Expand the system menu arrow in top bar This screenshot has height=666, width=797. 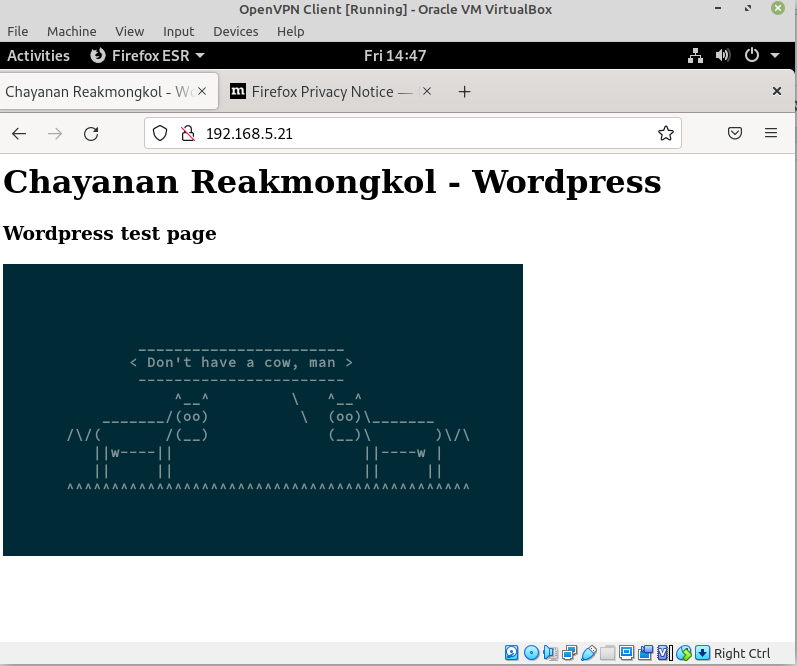[775, 55]
